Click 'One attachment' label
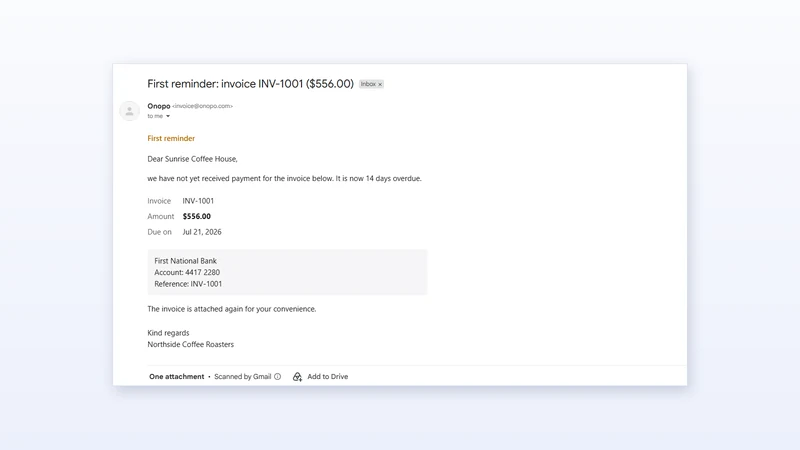 pos(177,377)
